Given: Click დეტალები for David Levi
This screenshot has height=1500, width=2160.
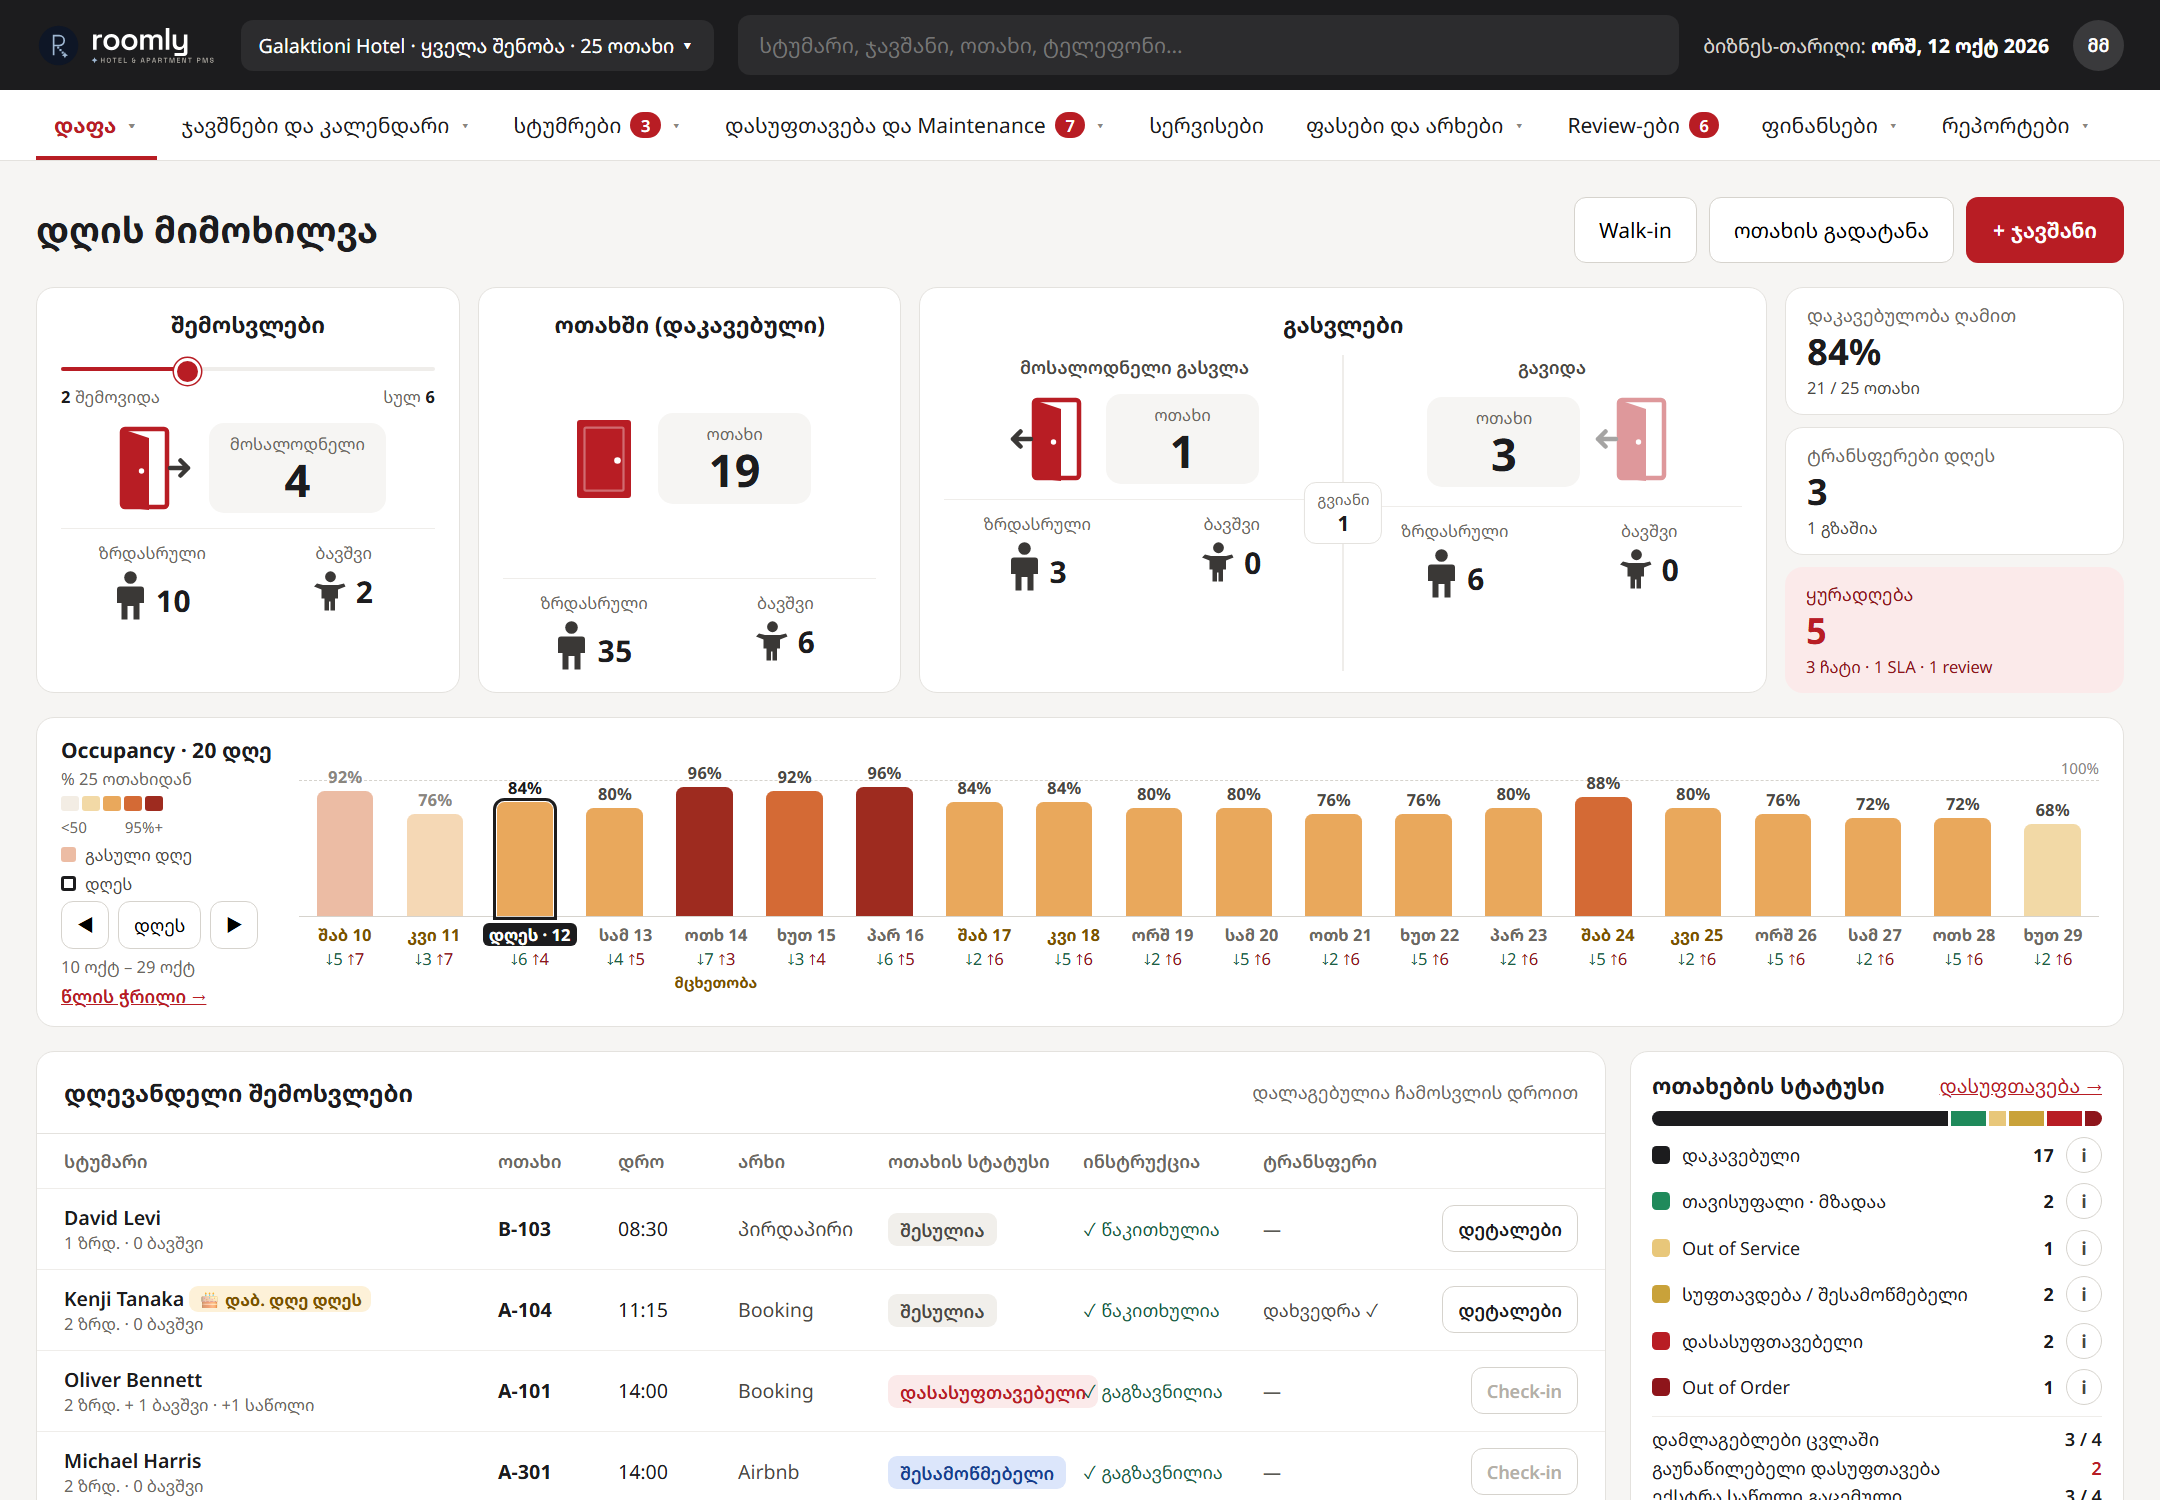Looking at the screenshot, I should (x=1509, y=1229).
